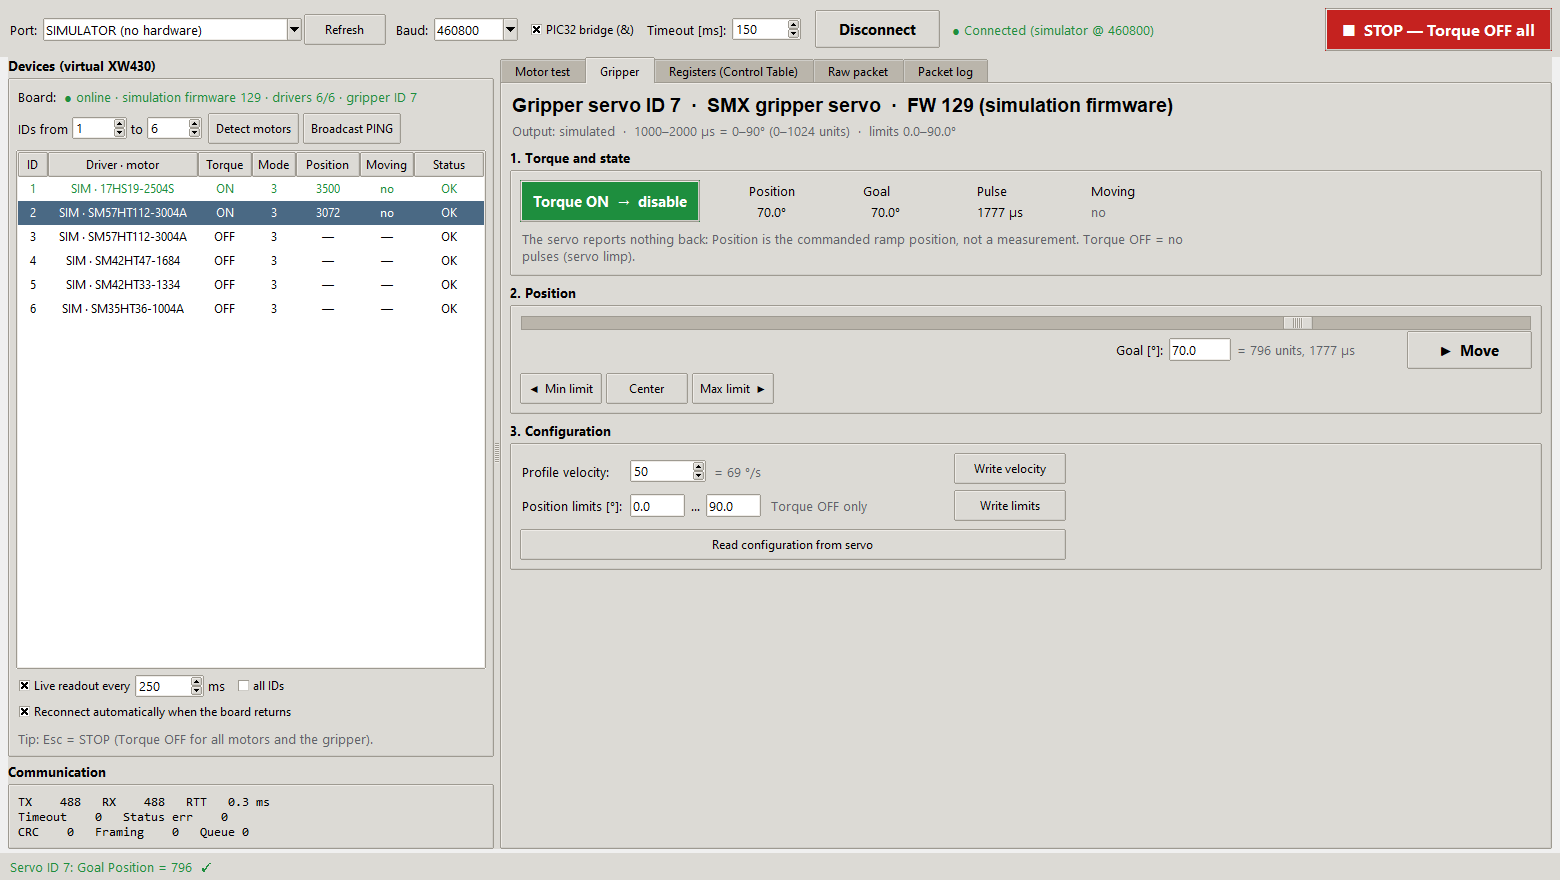The height and width of the screenshot is (880, 1560).
Task: Switch to the Packet log tab
Action: click(x=945, y=72)
